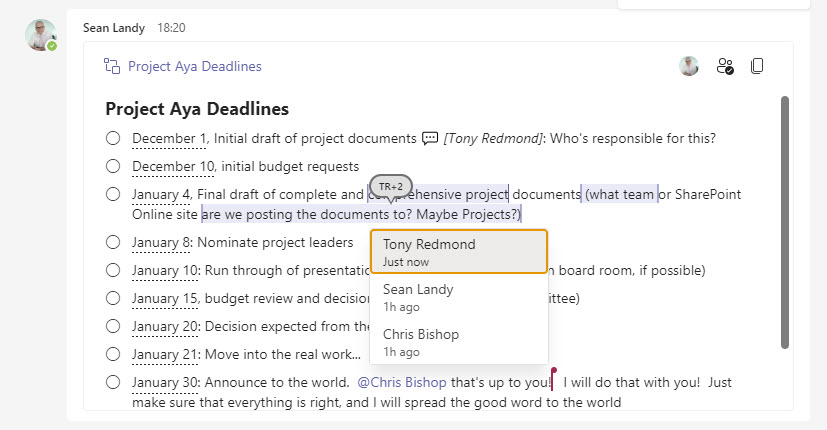
Task: Click the Loop component icon beside title link
Action: tap(112, 66)
